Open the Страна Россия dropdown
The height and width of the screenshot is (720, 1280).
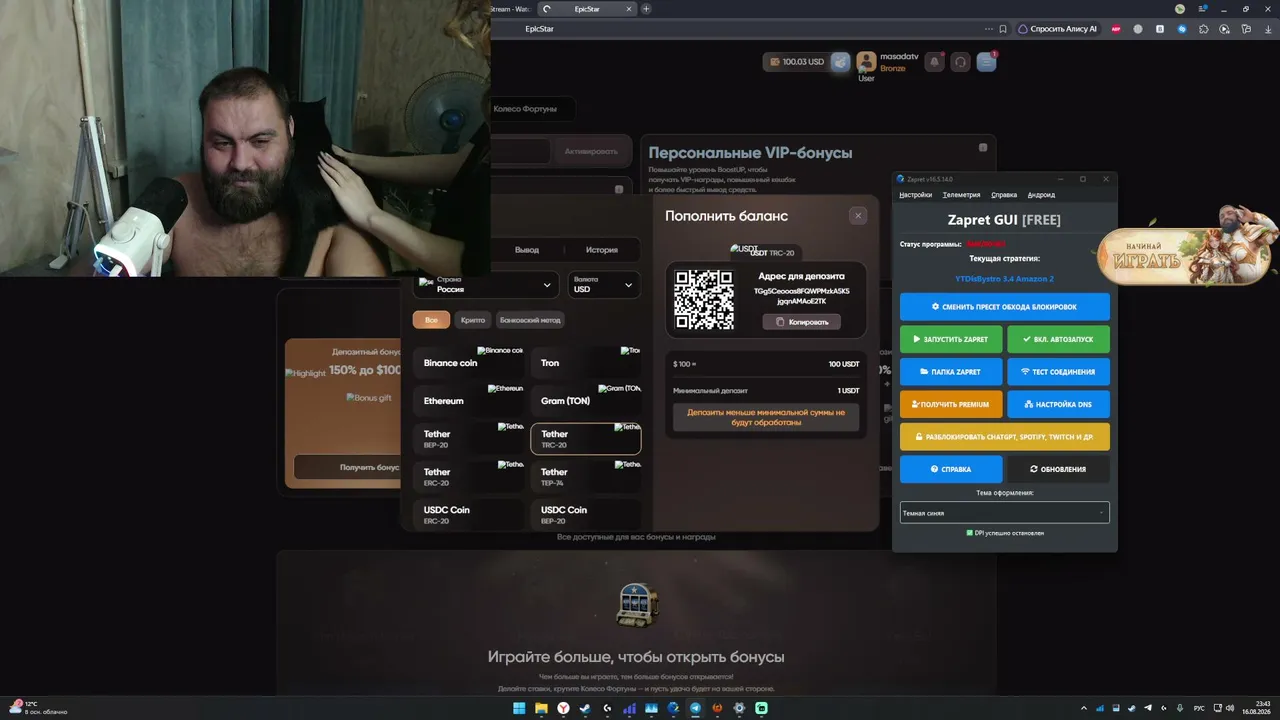[486, 285]
